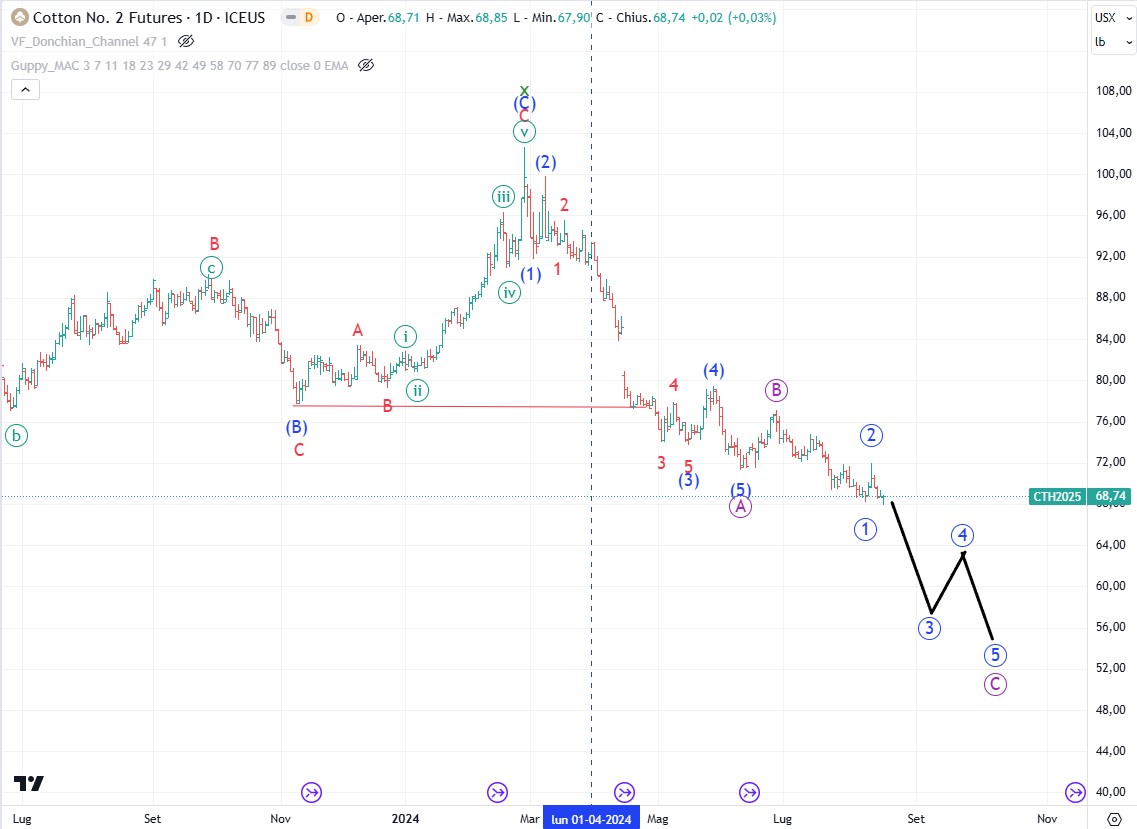Select the blue circled 5 wave label

[x=995, y=655]
